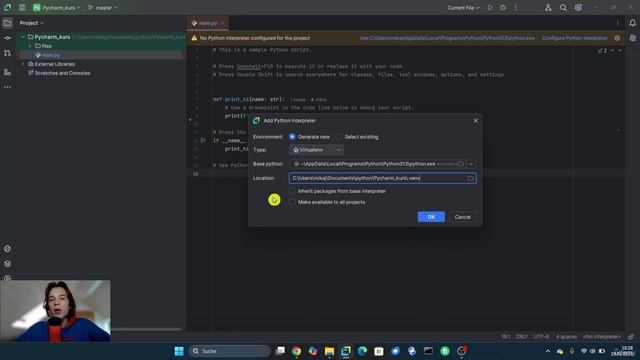Start debugging with the bug icon
640x360 pixels.
tap(503, 8)
